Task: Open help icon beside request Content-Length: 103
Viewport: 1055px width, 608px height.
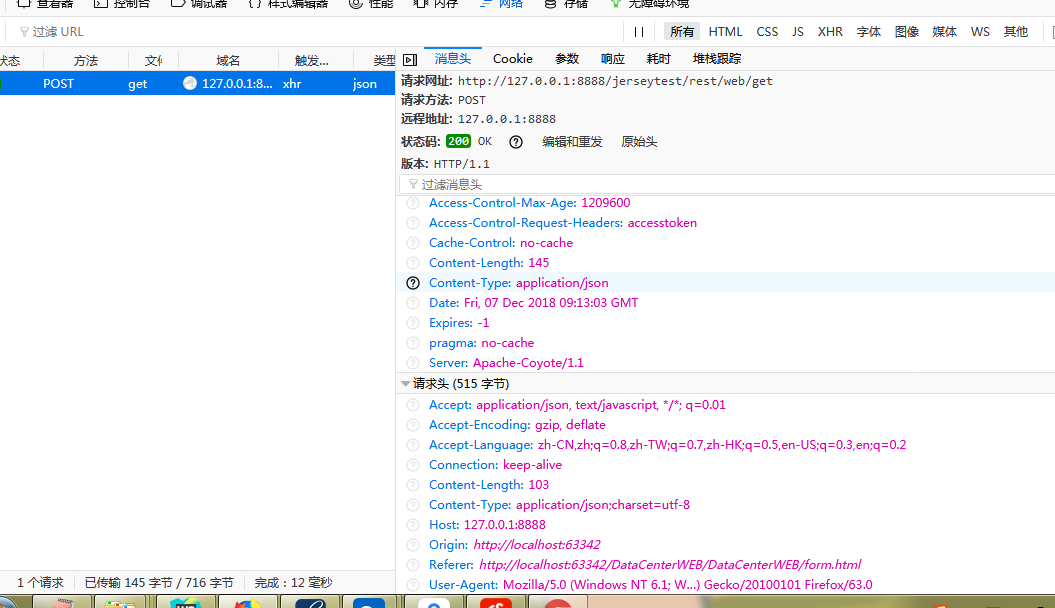Action: (413, 485)
